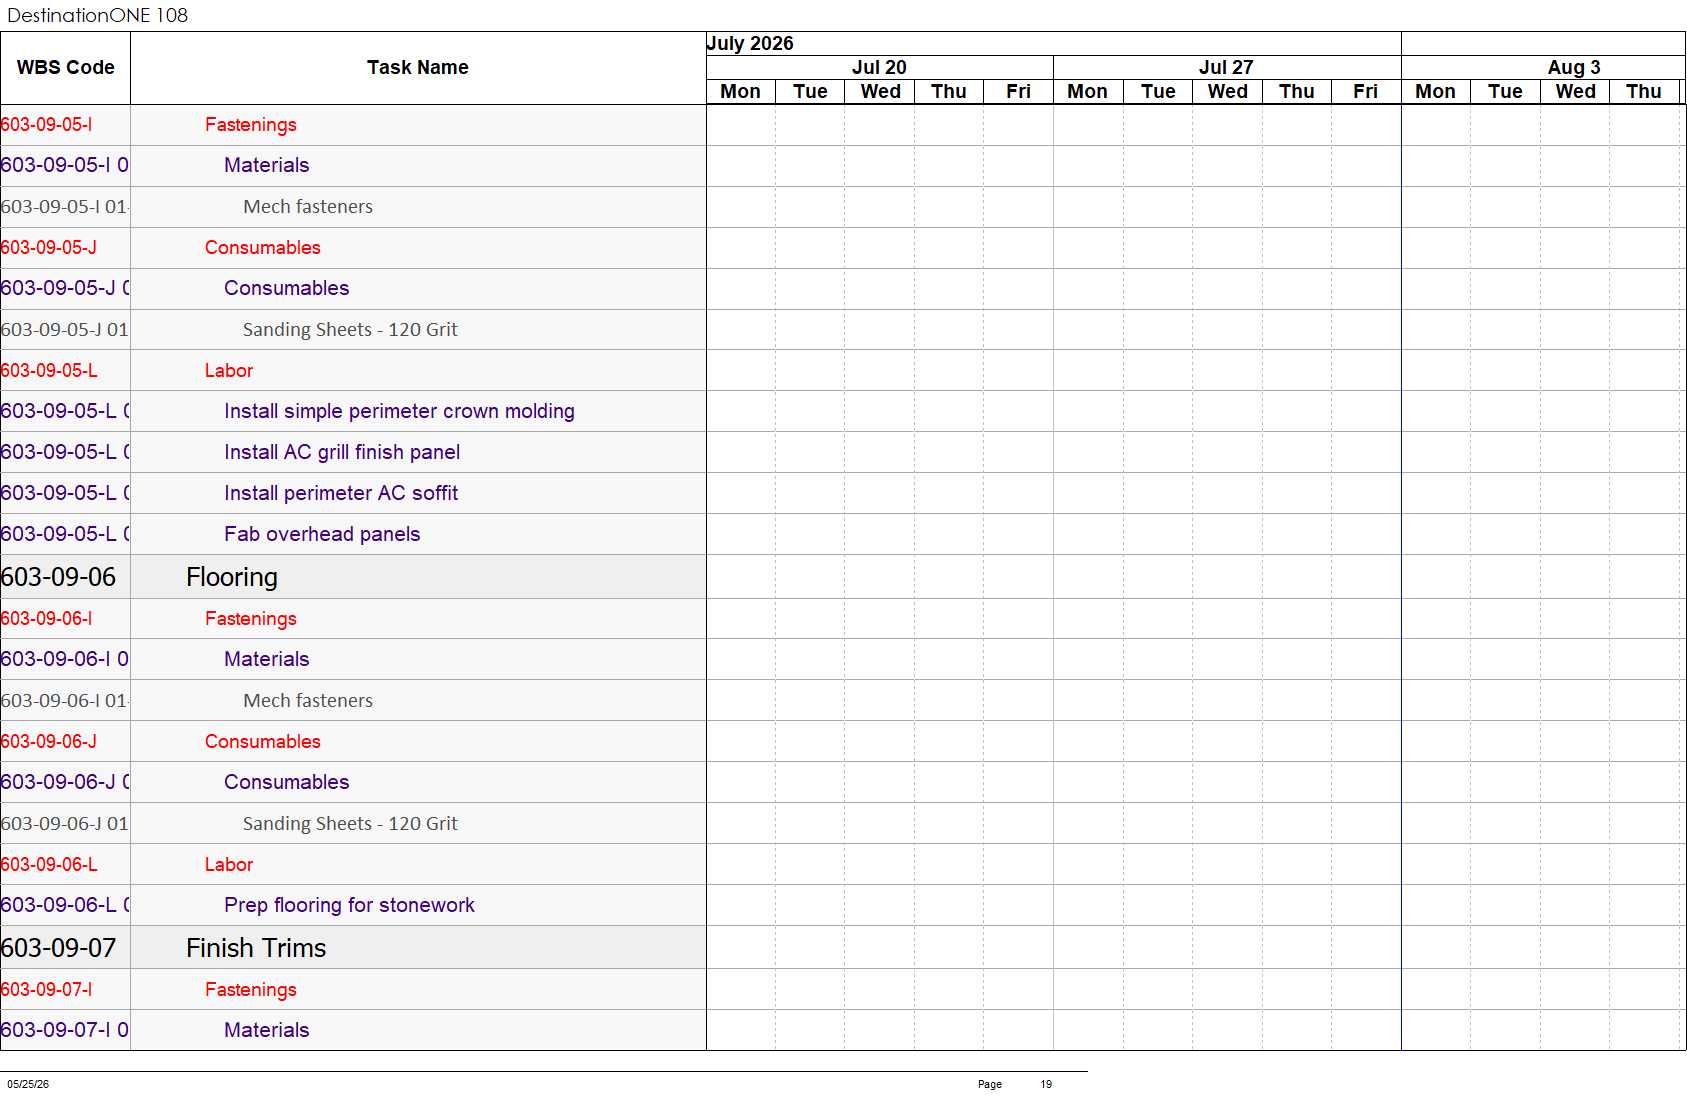
Task: Choose the Fab overhead panels task
Action: pos(322,534)
